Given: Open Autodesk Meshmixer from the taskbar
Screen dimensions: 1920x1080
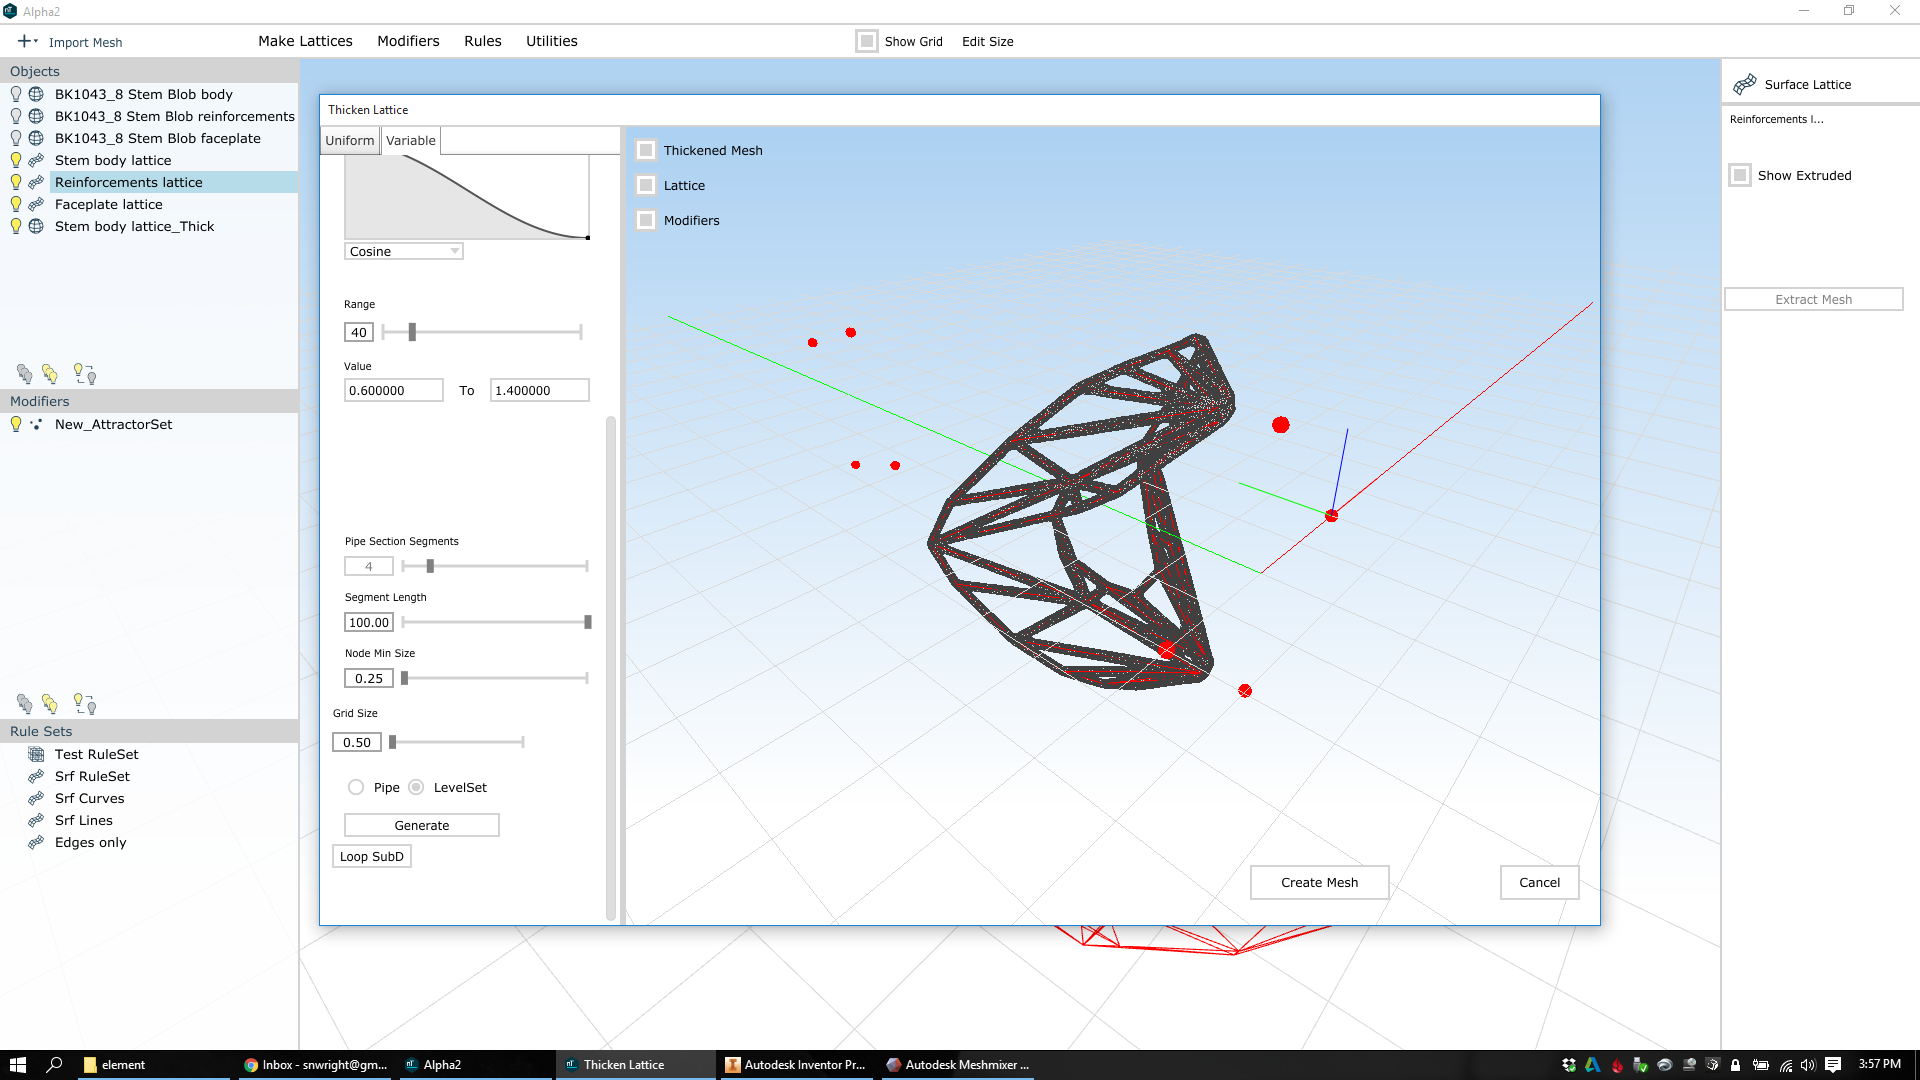Looking at the screenshot, I should click(957, 1064).
